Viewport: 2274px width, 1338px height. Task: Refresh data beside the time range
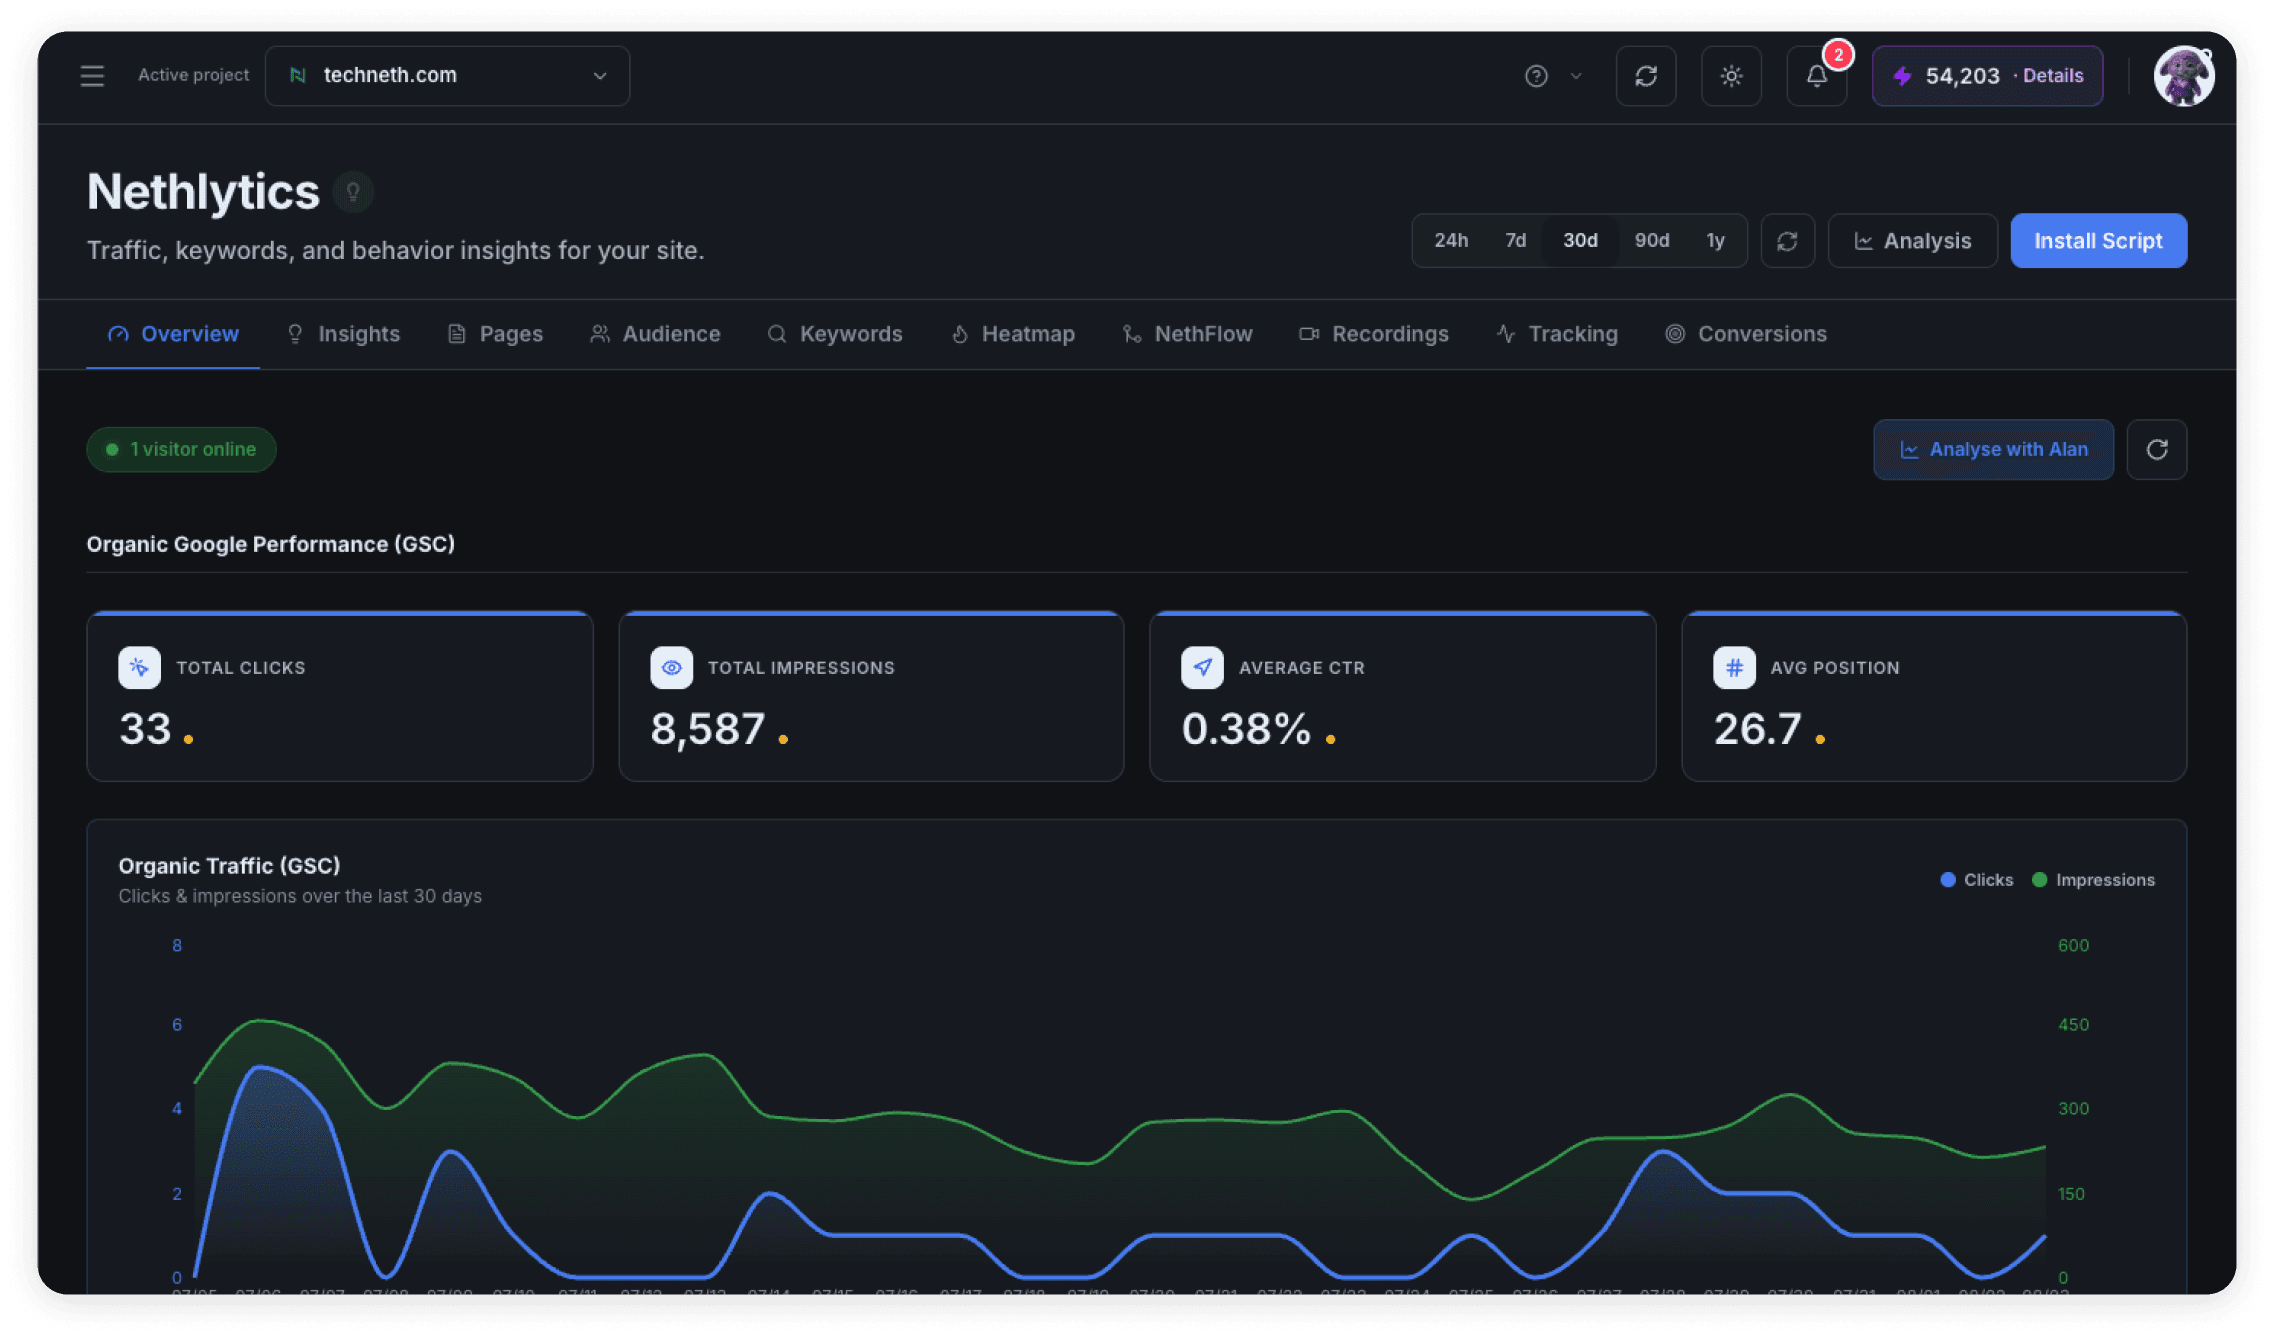click(1788, 241)
